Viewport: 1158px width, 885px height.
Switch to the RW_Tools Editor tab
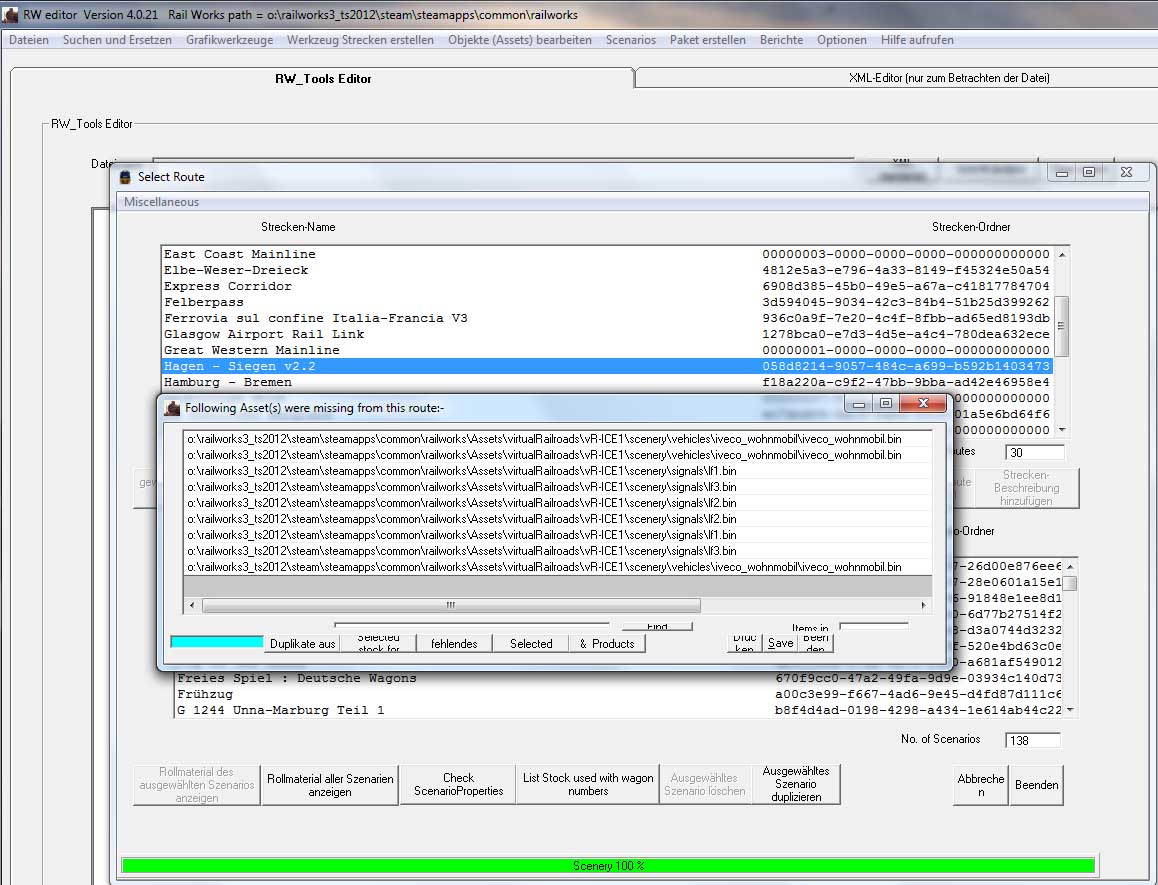[x=323, y=78]
